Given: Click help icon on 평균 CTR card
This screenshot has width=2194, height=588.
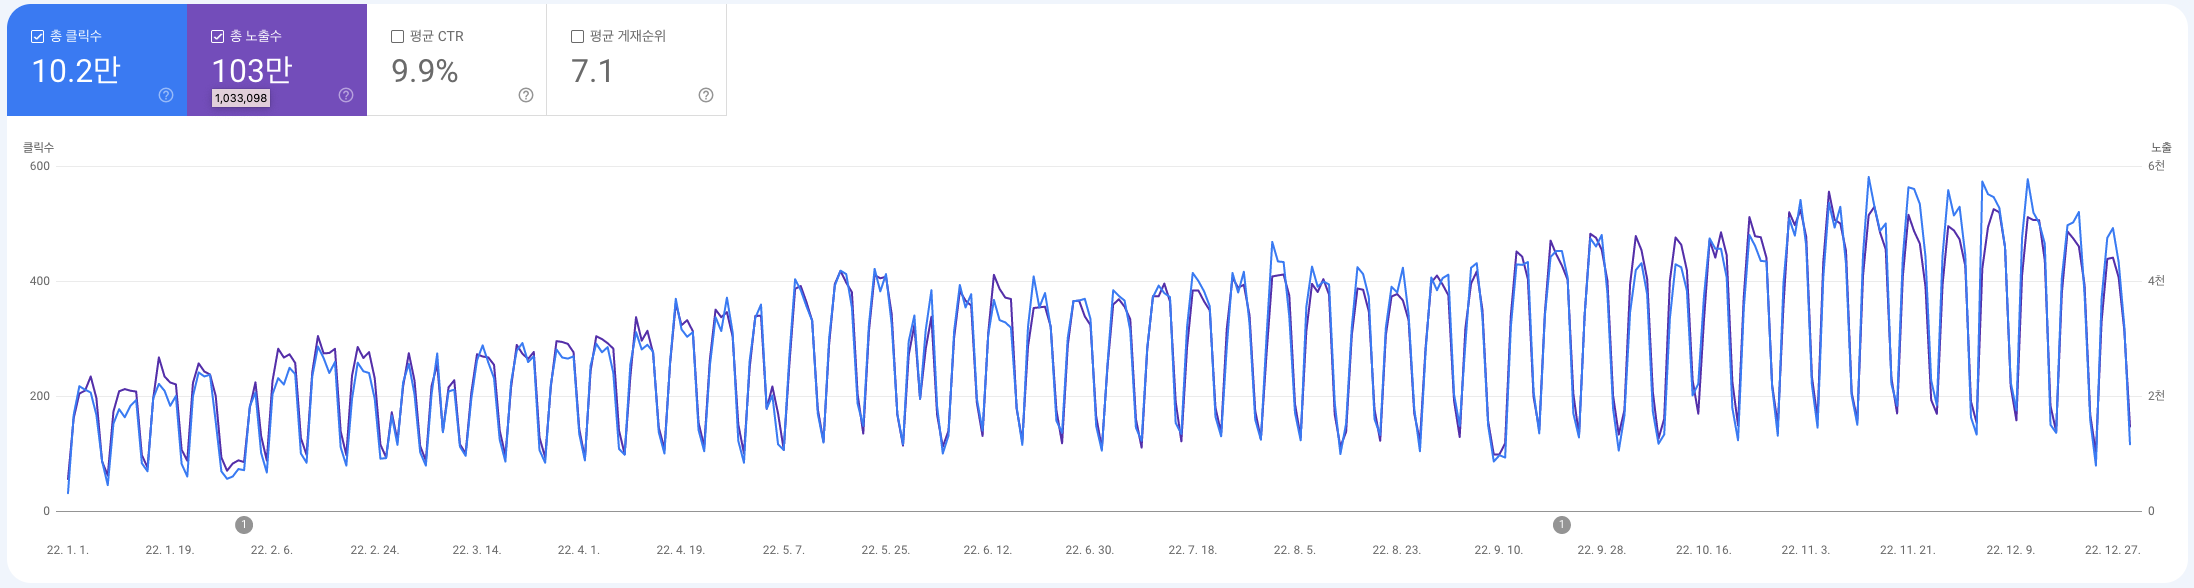Looking at the screenshot, I should [526, 95].
